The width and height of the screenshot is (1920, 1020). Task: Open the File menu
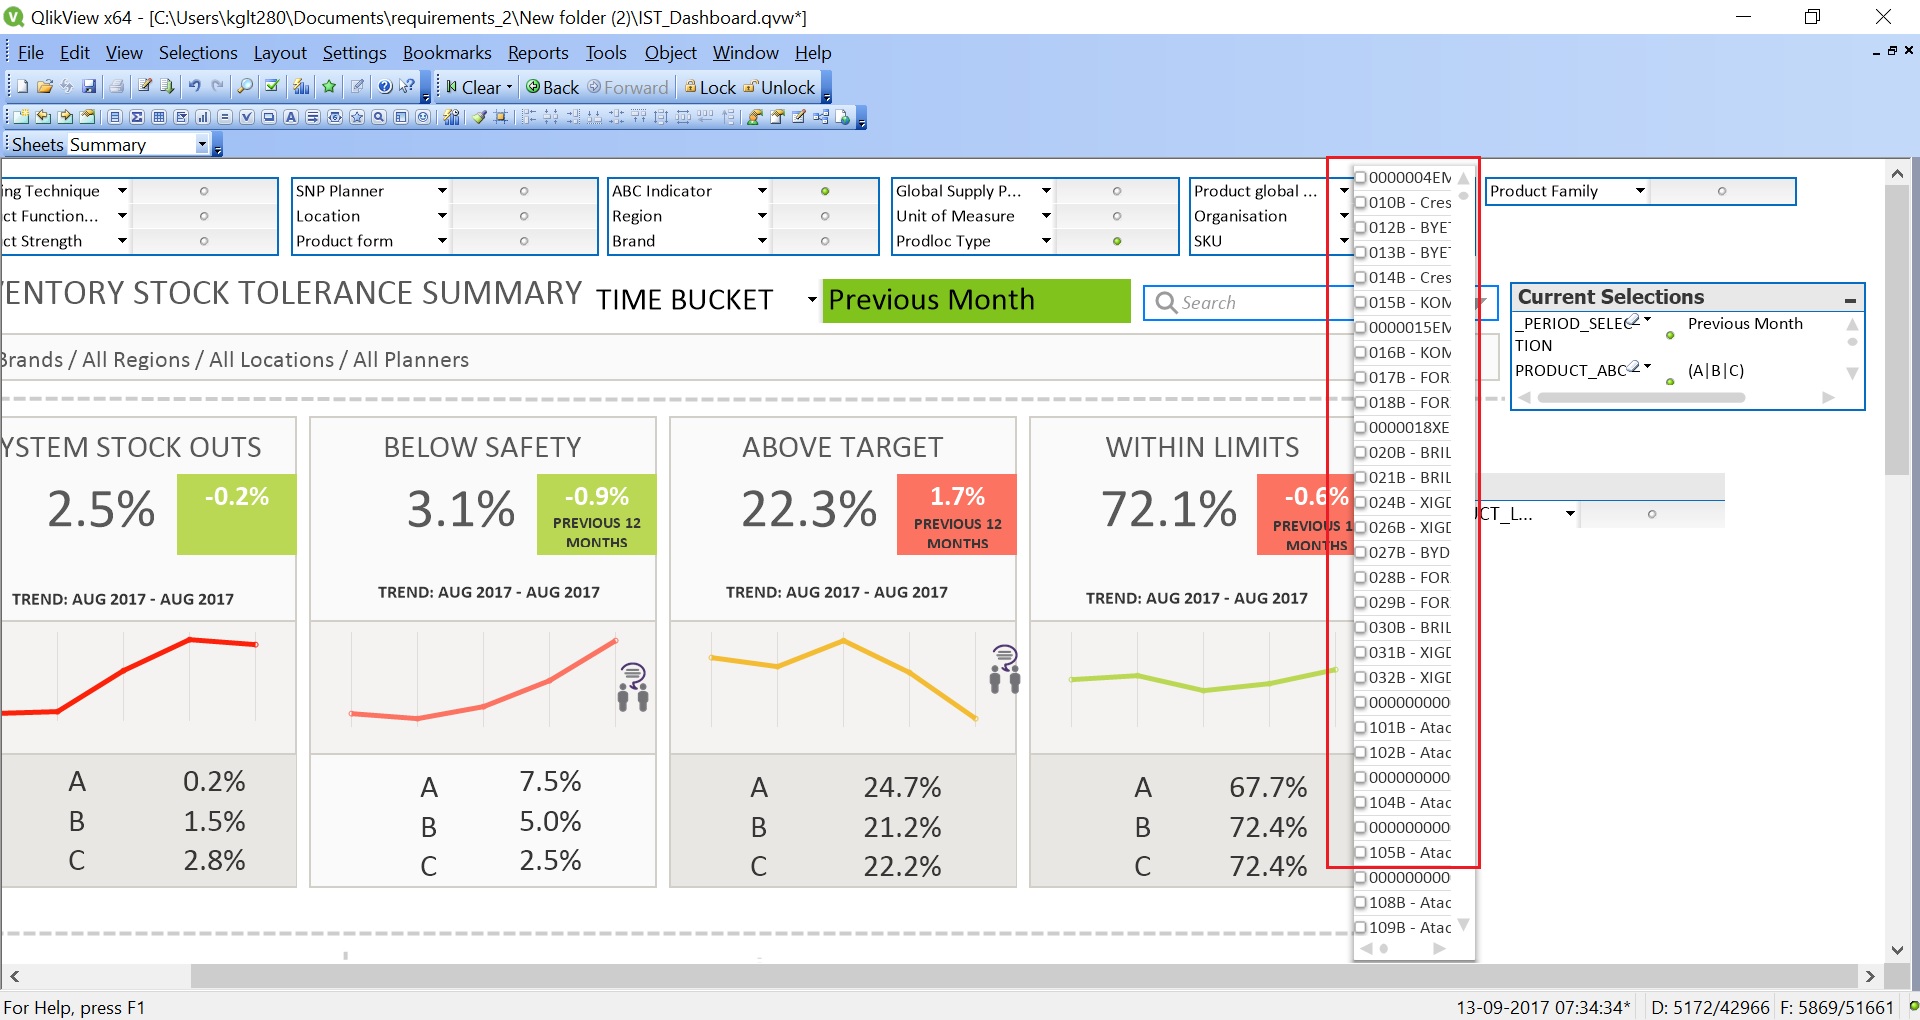31,53
